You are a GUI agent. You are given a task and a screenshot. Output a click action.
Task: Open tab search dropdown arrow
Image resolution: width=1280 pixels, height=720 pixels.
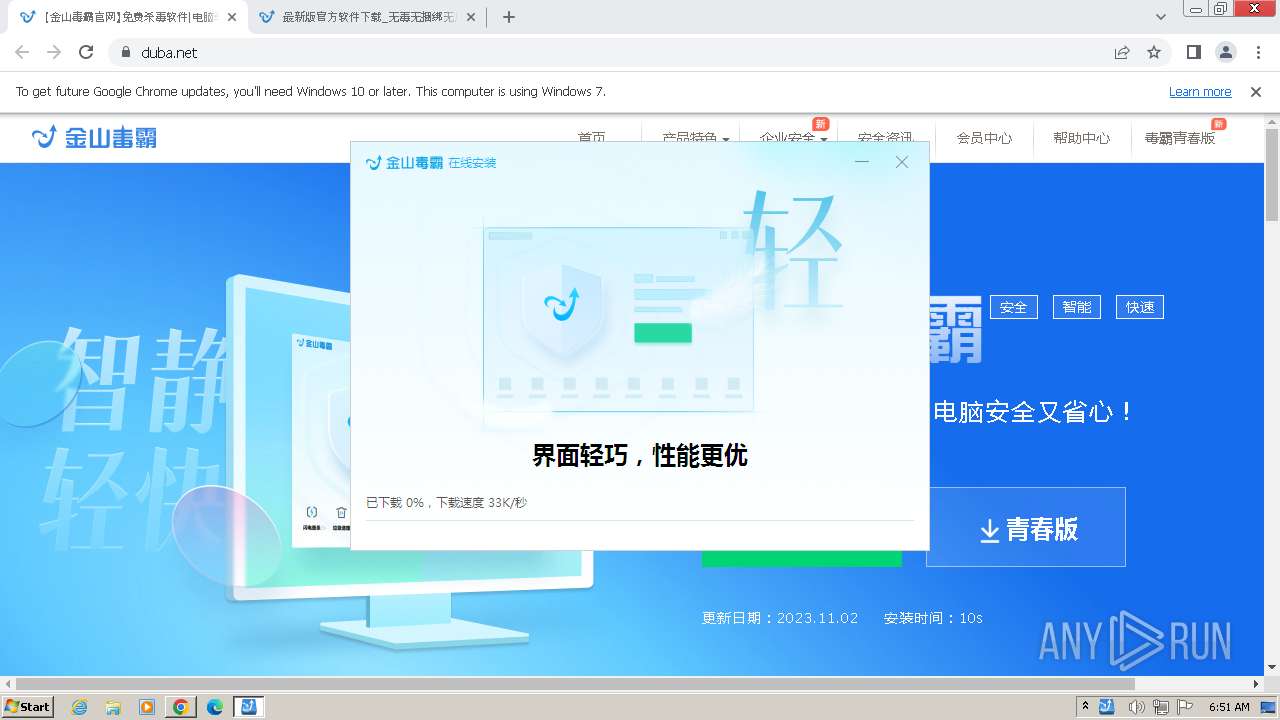click(1161, 17)
